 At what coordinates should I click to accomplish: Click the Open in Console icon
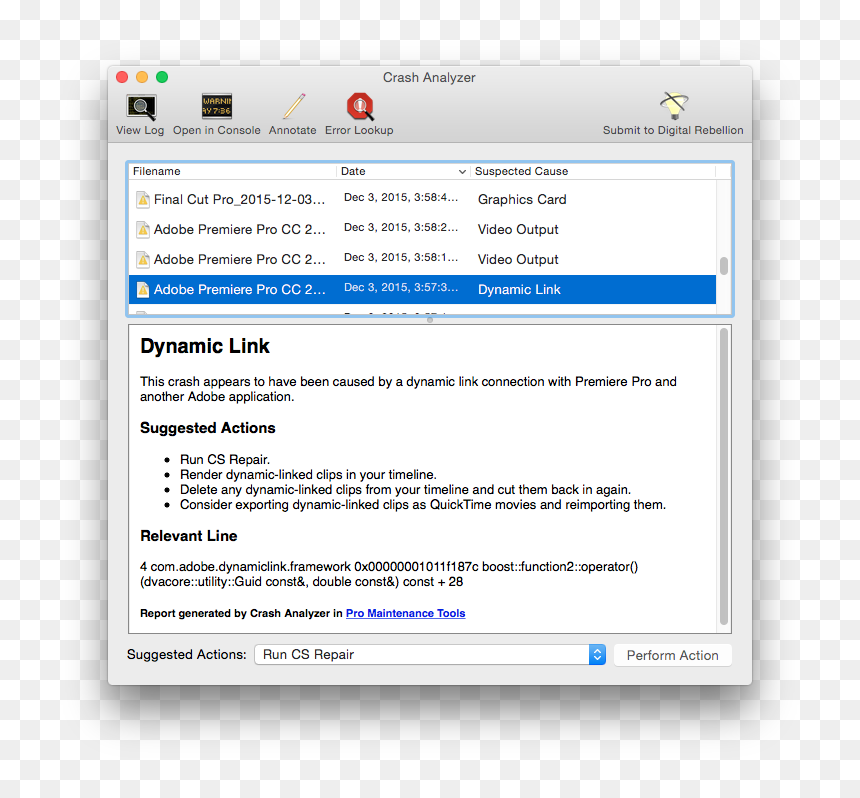[217, 106]
